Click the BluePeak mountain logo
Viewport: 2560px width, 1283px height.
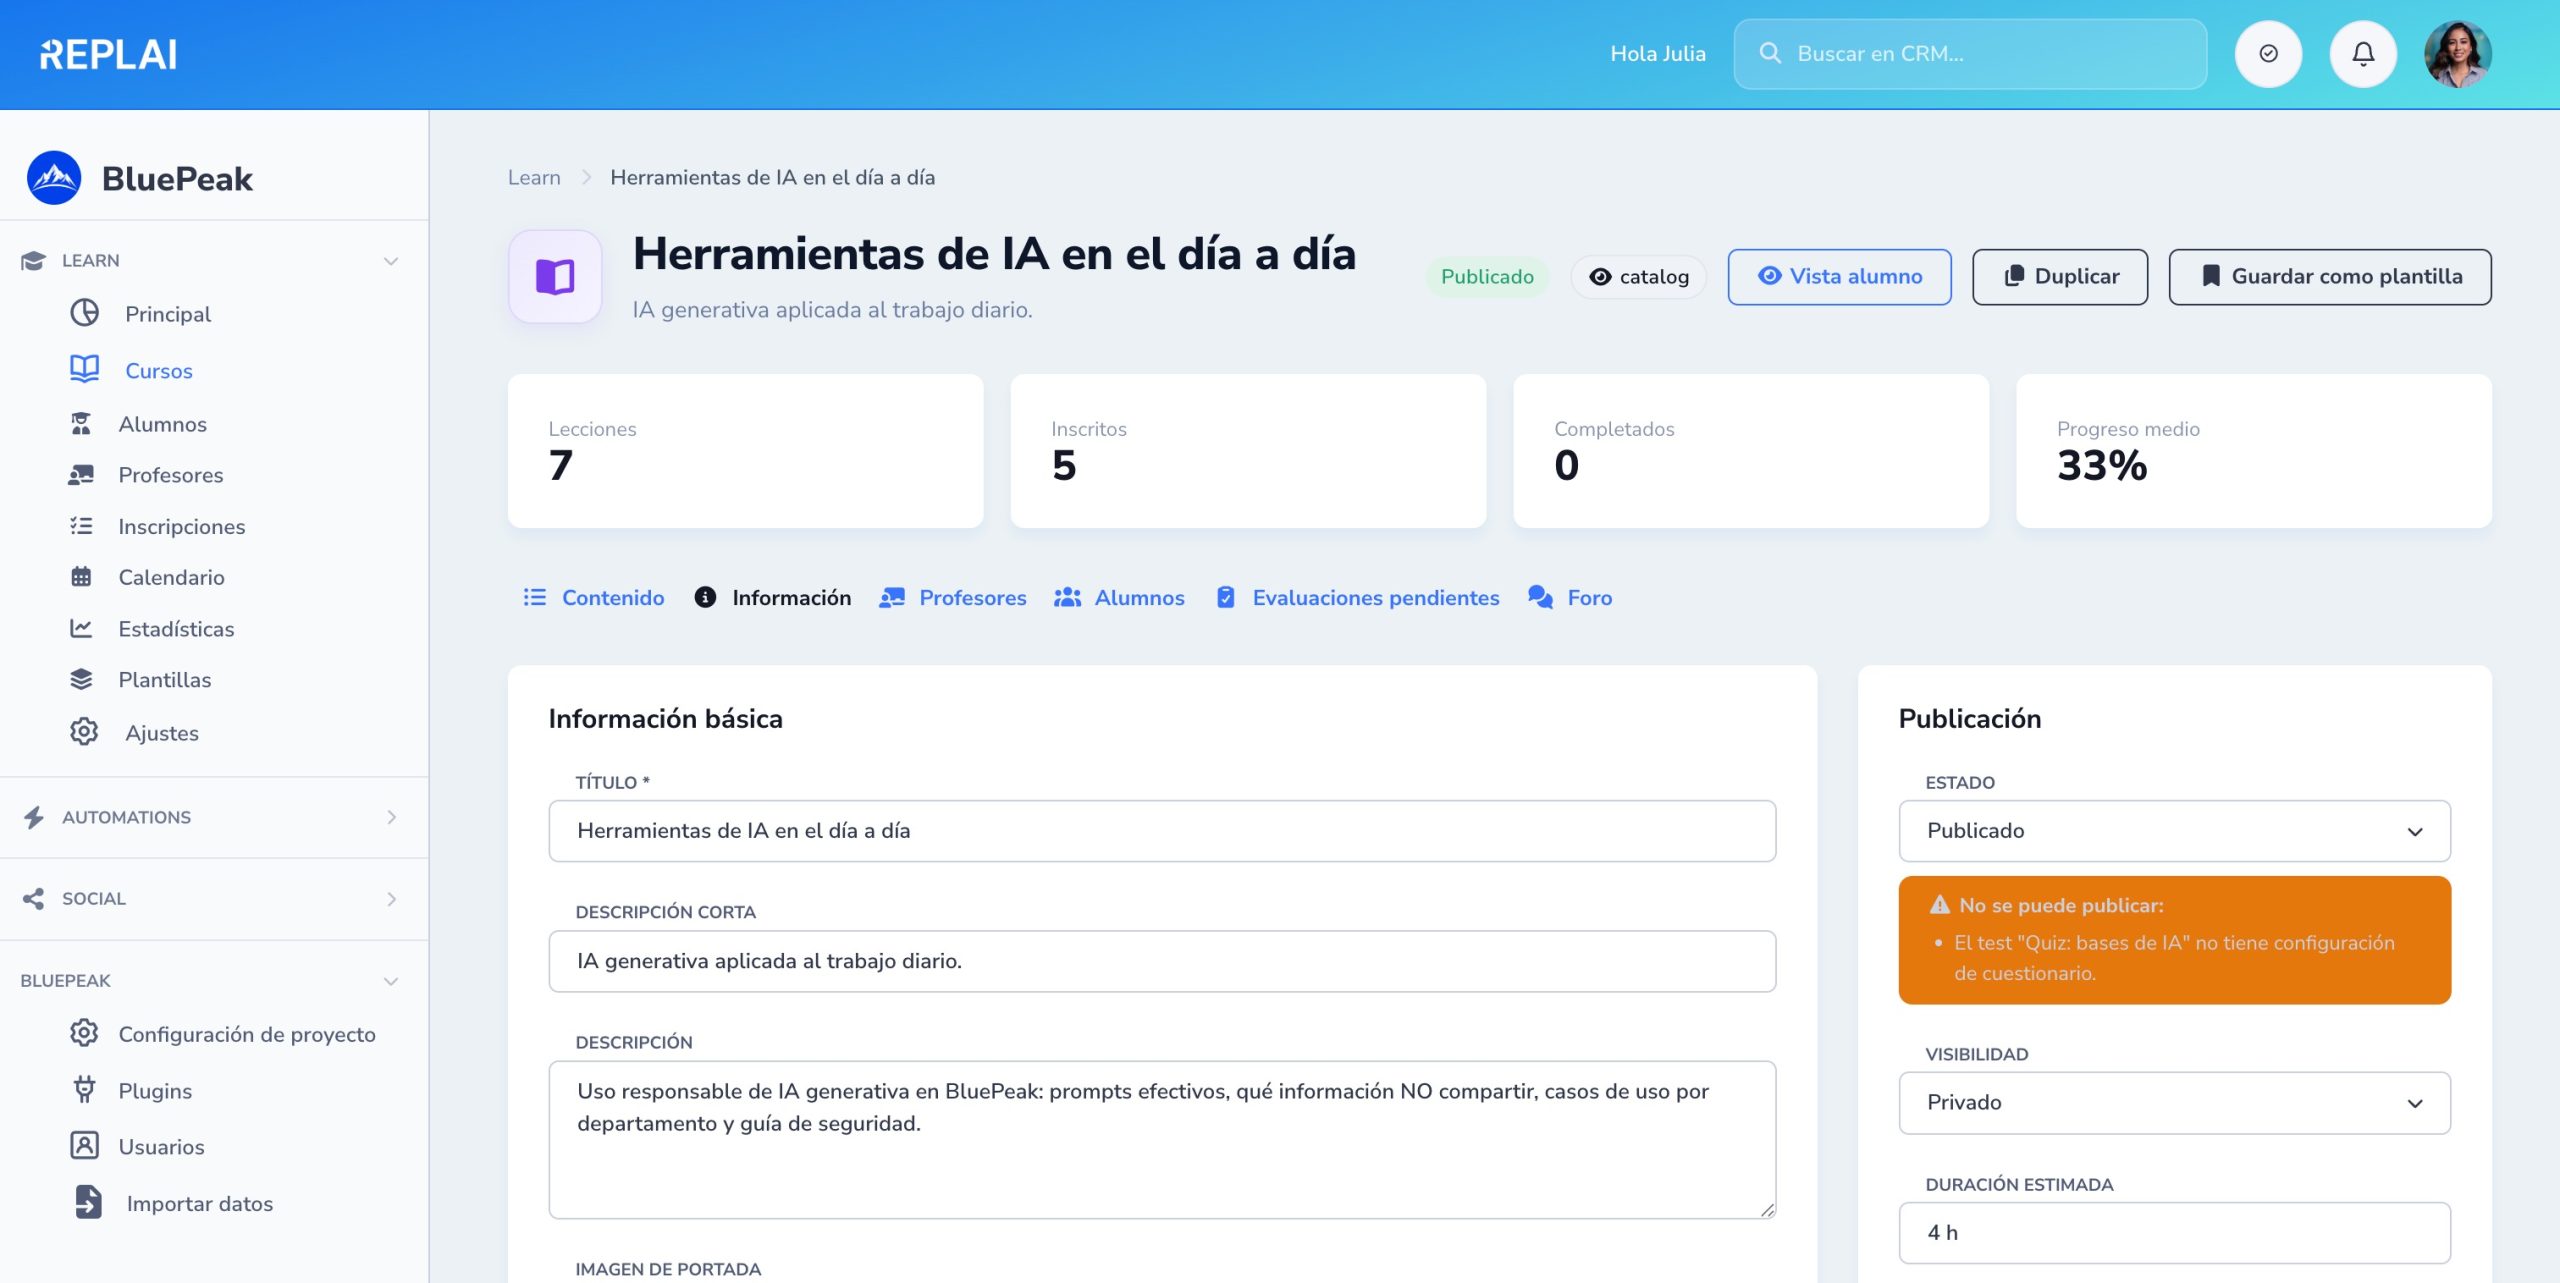coord(54,178)
